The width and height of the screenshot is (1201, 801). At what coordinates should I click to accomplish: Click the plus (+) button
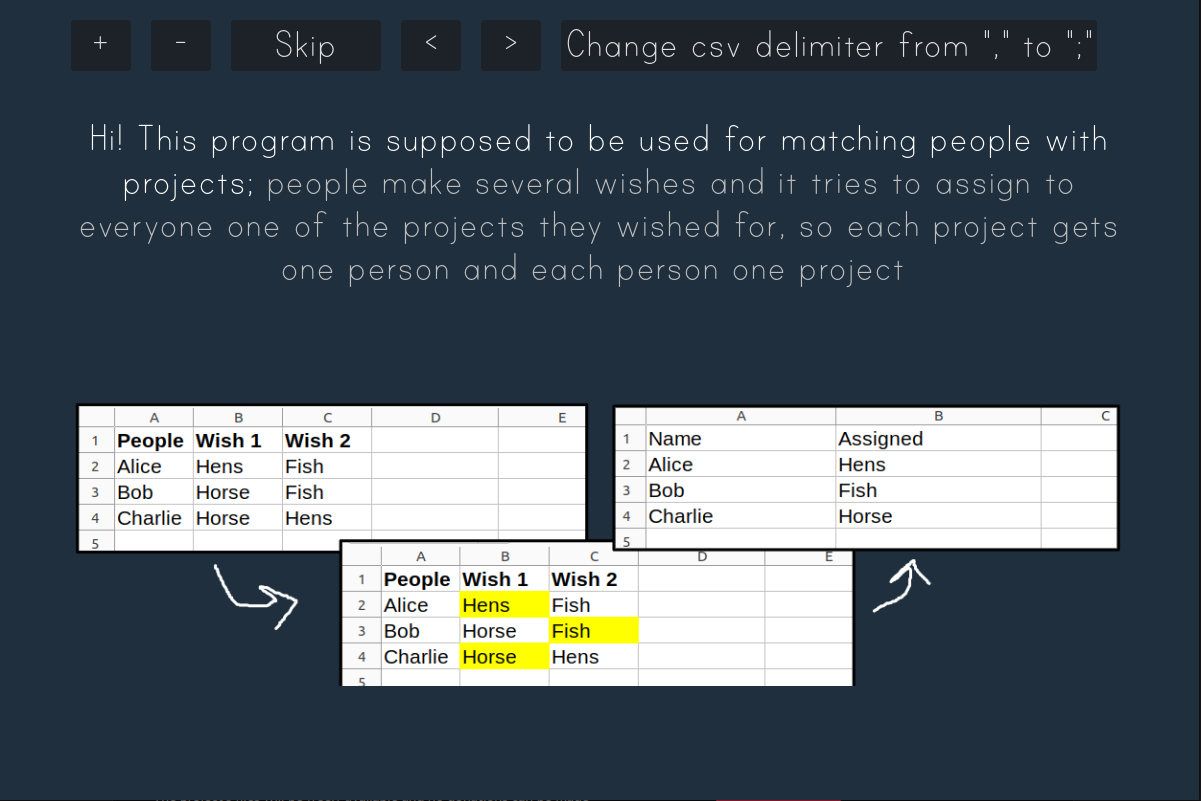click(x=101, y=45)
